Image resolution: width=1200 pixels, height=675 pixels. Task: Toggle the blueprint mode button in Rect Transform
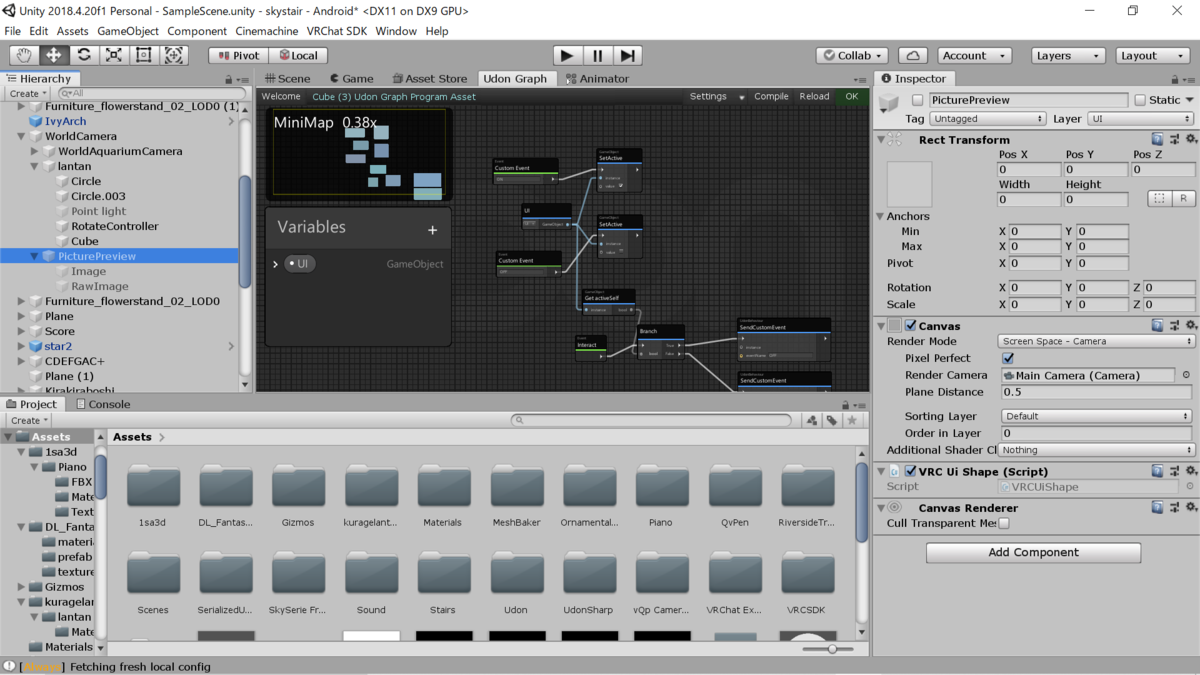[x=1159, y=199]
